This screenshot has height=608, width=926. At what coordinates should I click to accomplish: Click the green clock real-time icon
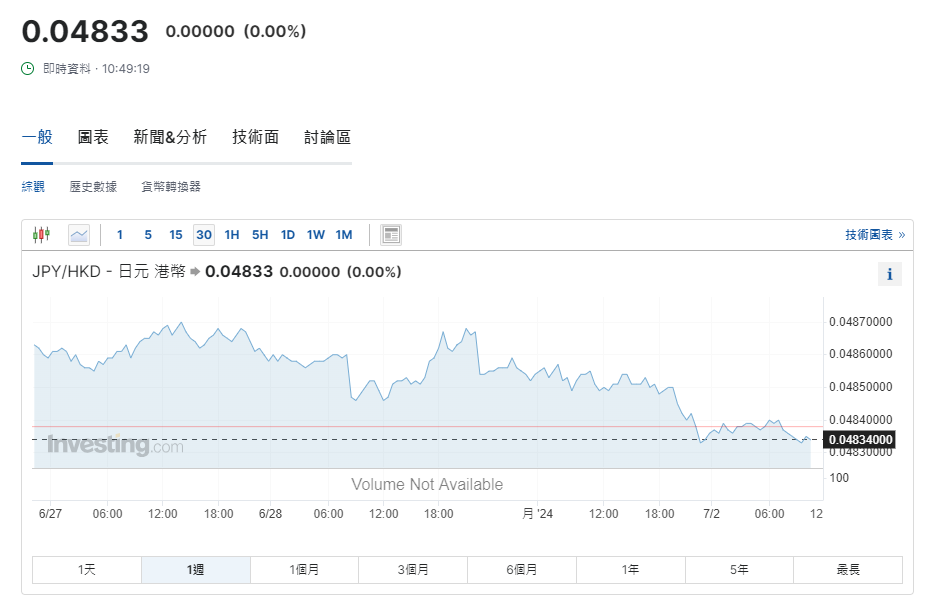click(28, 69)
